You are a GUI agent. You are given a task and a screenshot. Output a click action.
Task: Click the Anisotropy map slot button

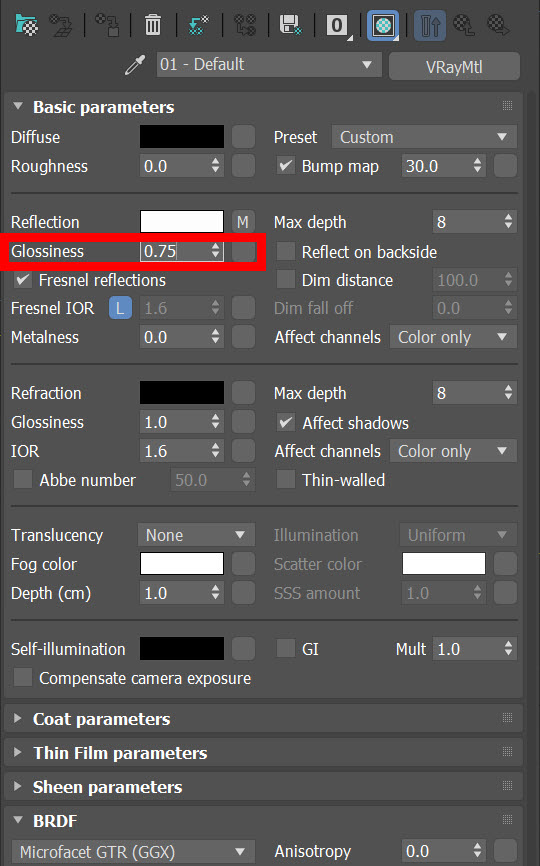[505, 851]
